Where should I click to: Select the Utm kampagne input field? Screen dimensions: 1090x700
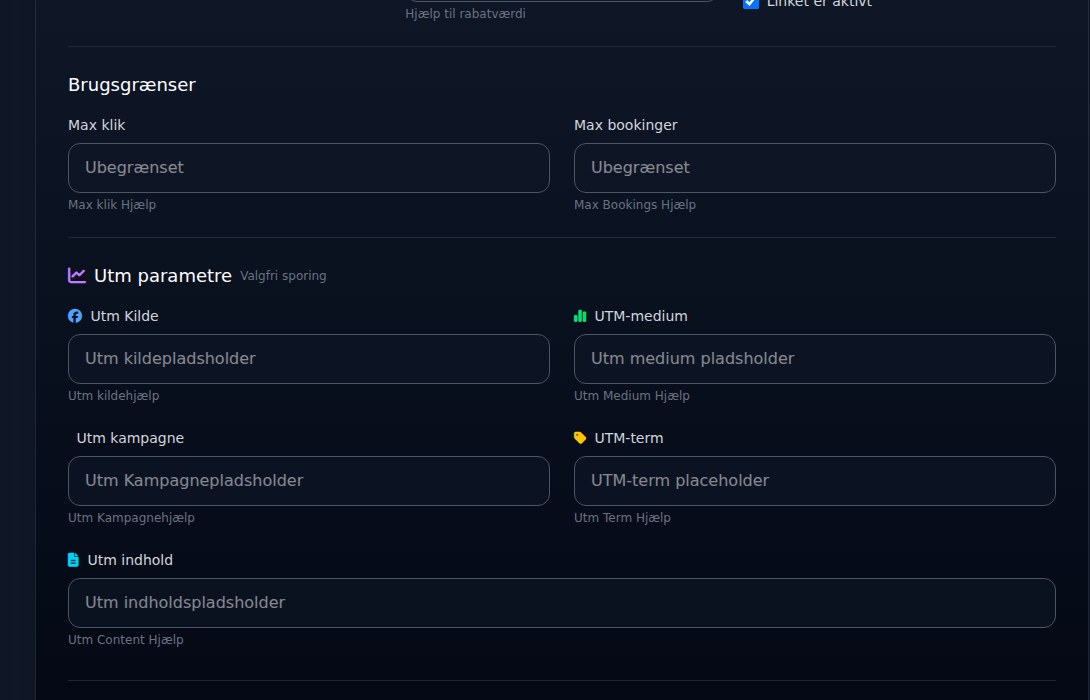[x=309, y=481]
